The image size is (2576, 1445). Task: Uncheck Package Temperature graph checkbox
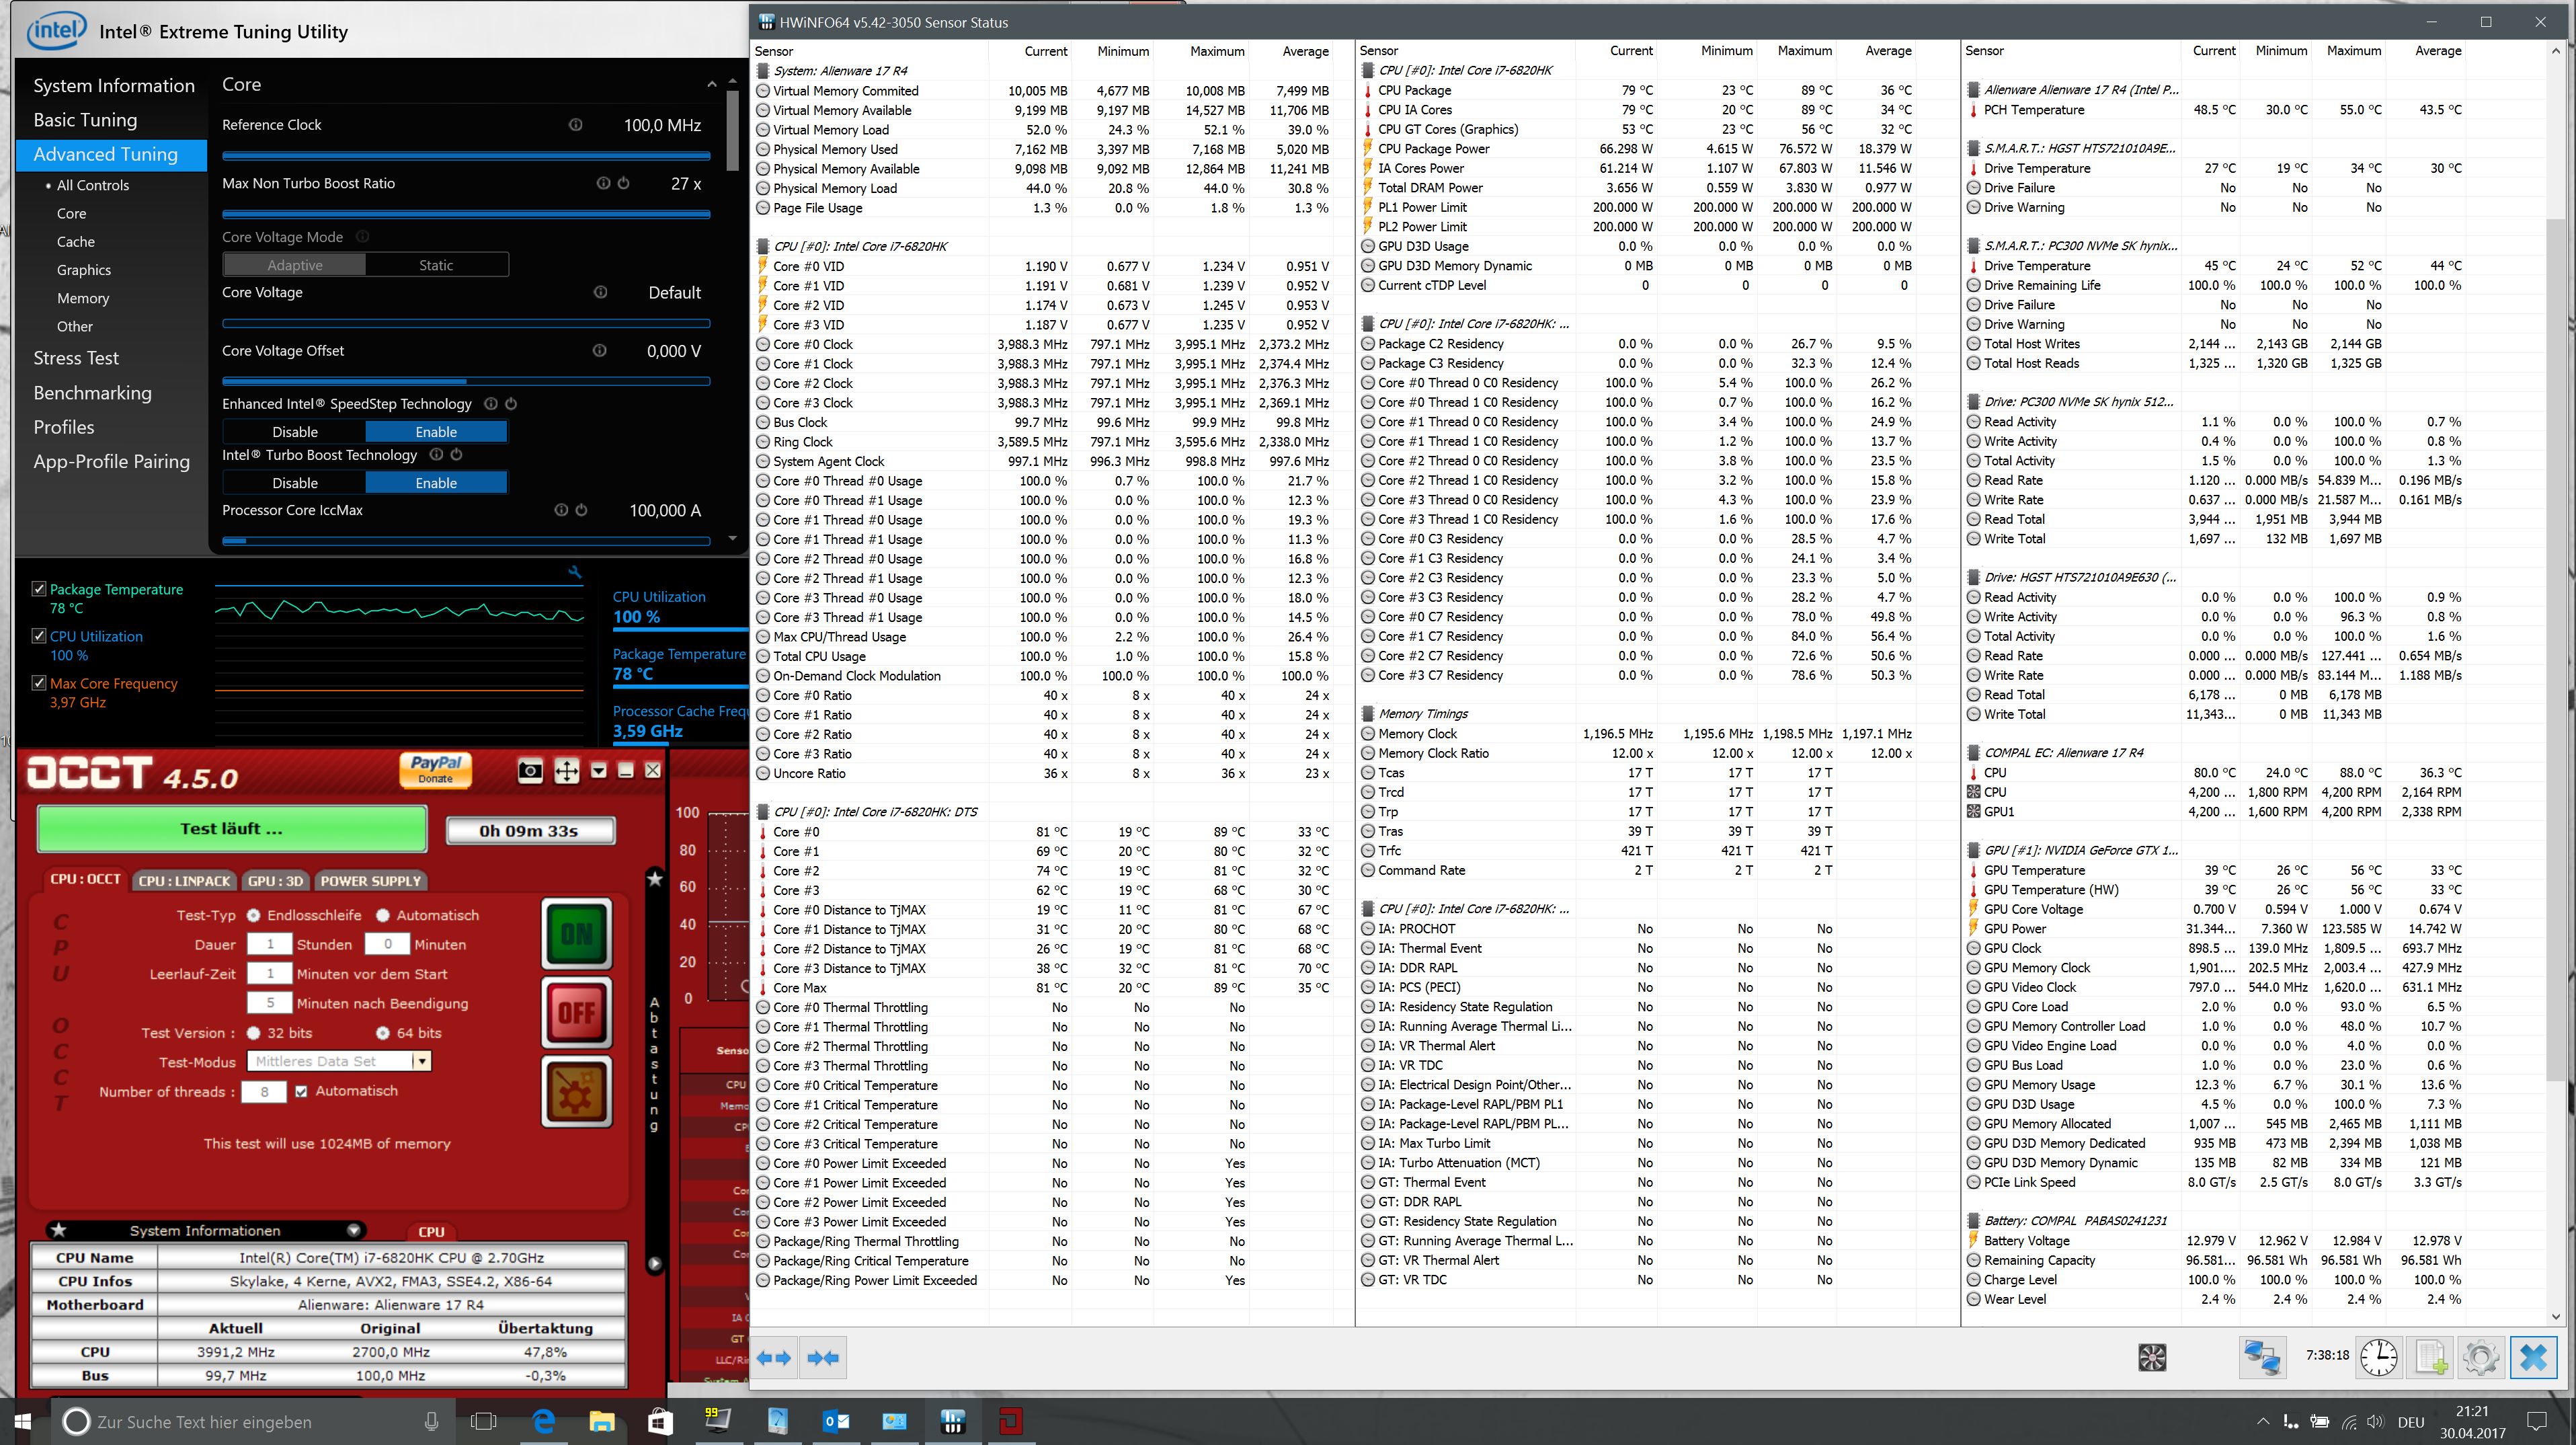tap(39, 589)
